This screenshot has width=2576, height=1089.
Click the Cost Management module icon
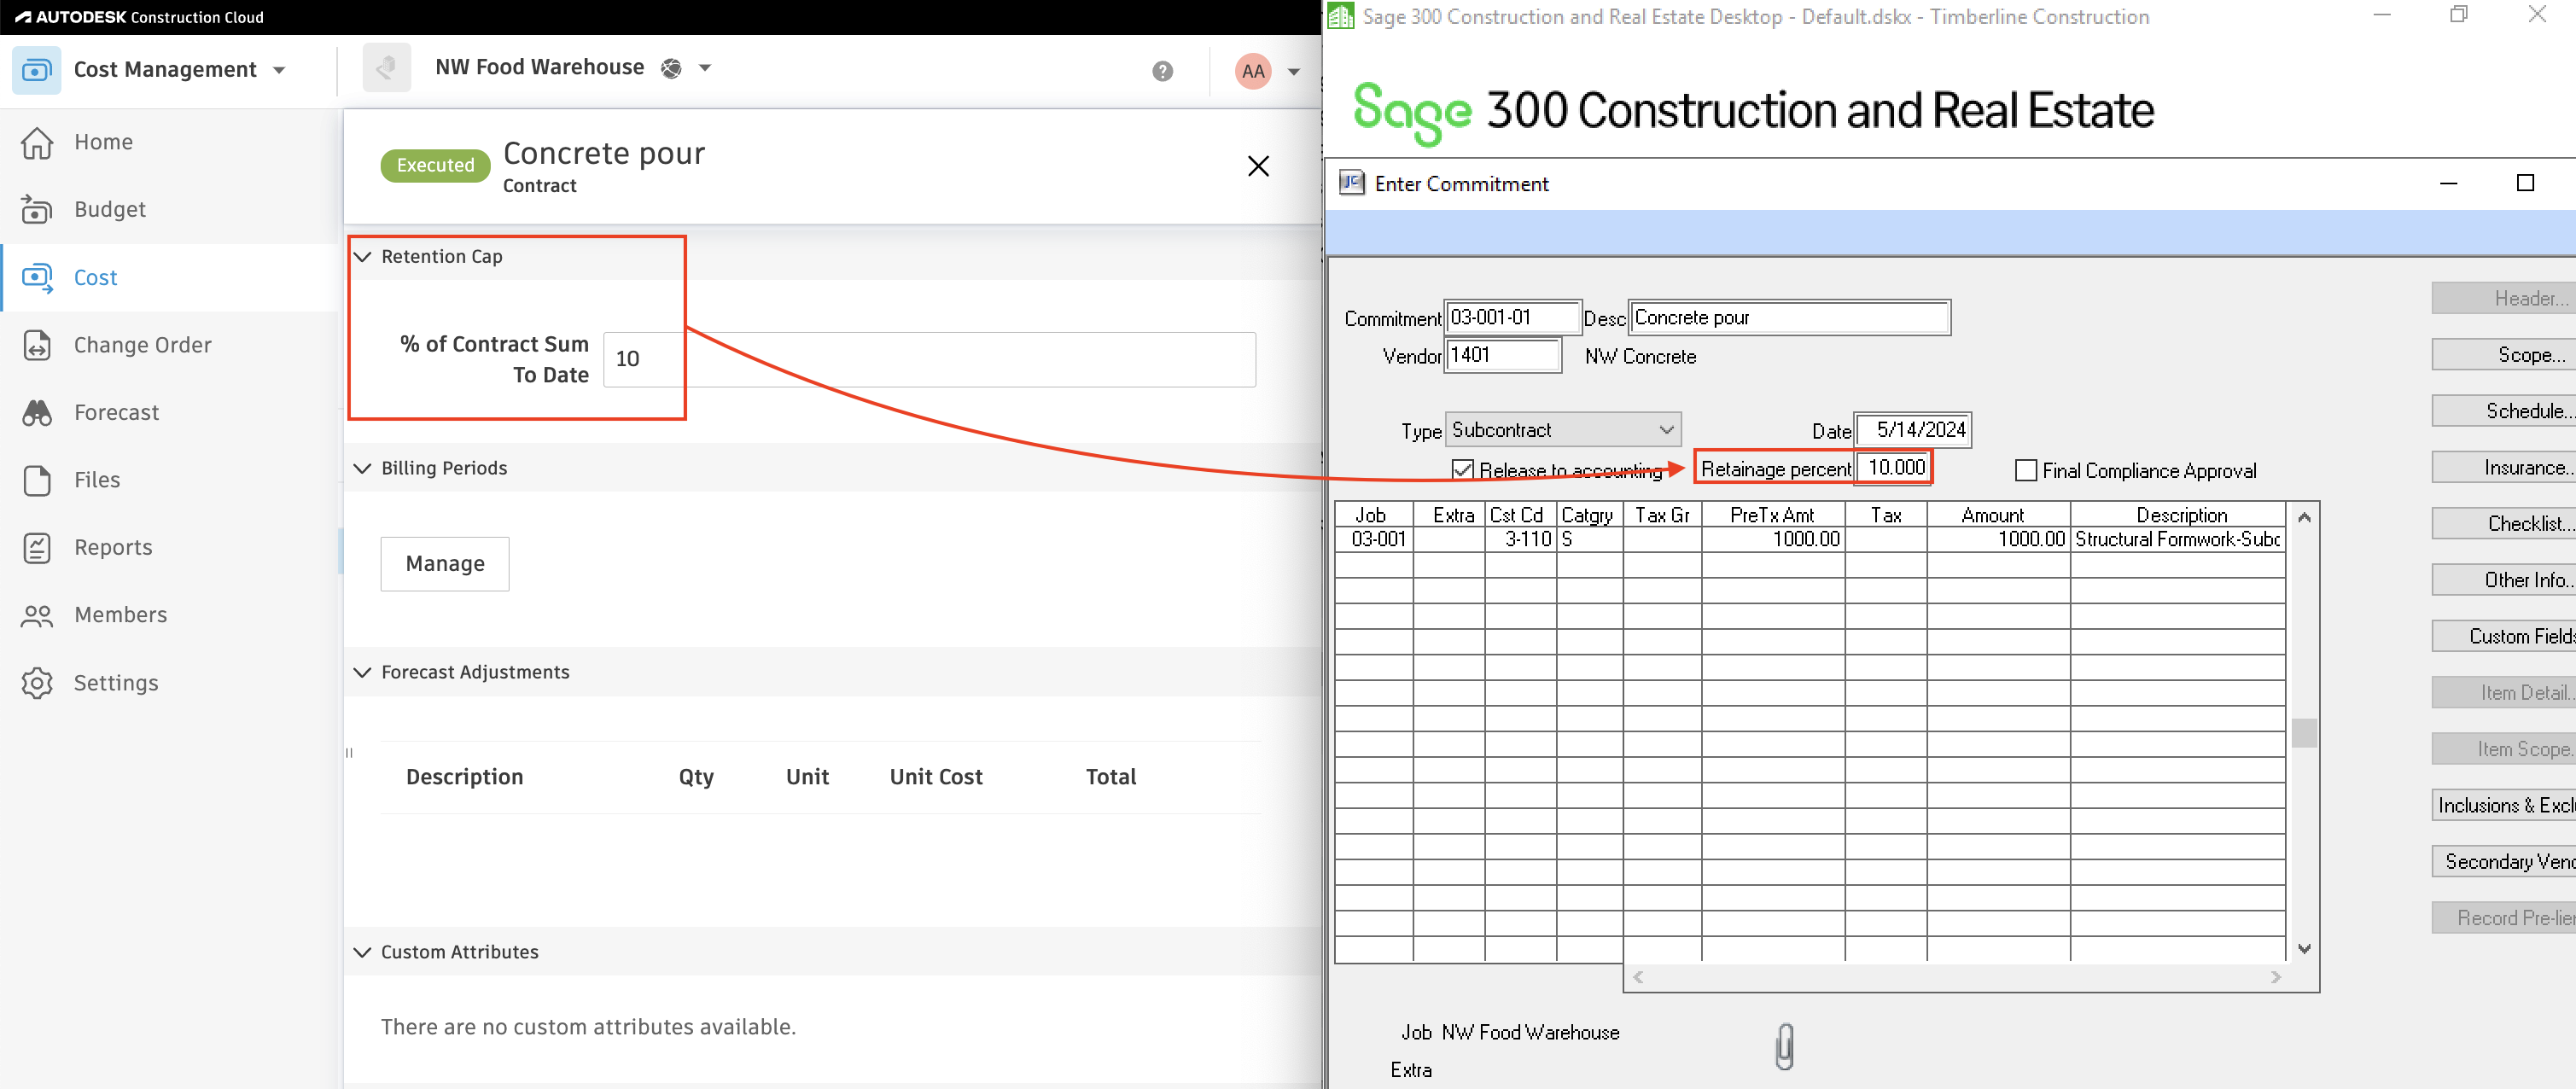click(36, 70)
